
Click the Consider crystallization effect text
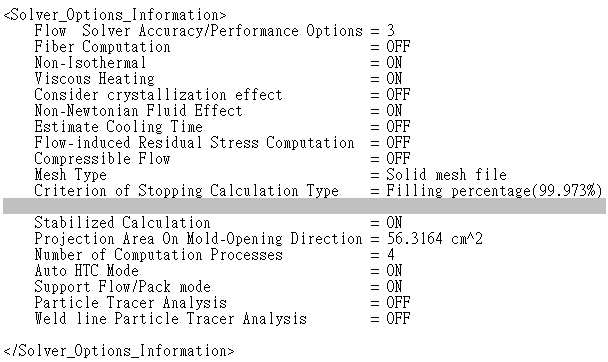click(x=158, y=95)
